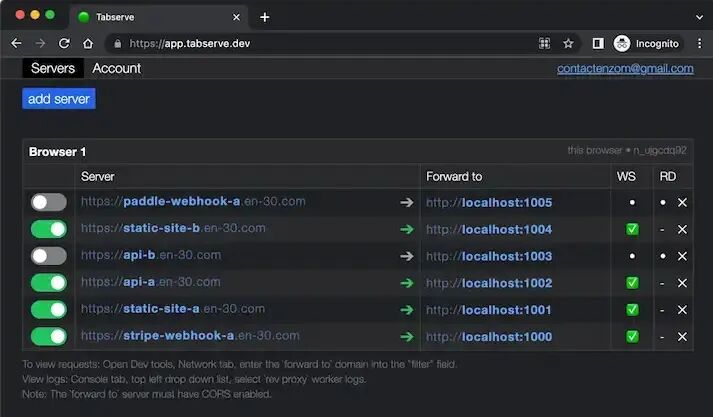Click RD dot for paddle-webhook-a row

663,202
